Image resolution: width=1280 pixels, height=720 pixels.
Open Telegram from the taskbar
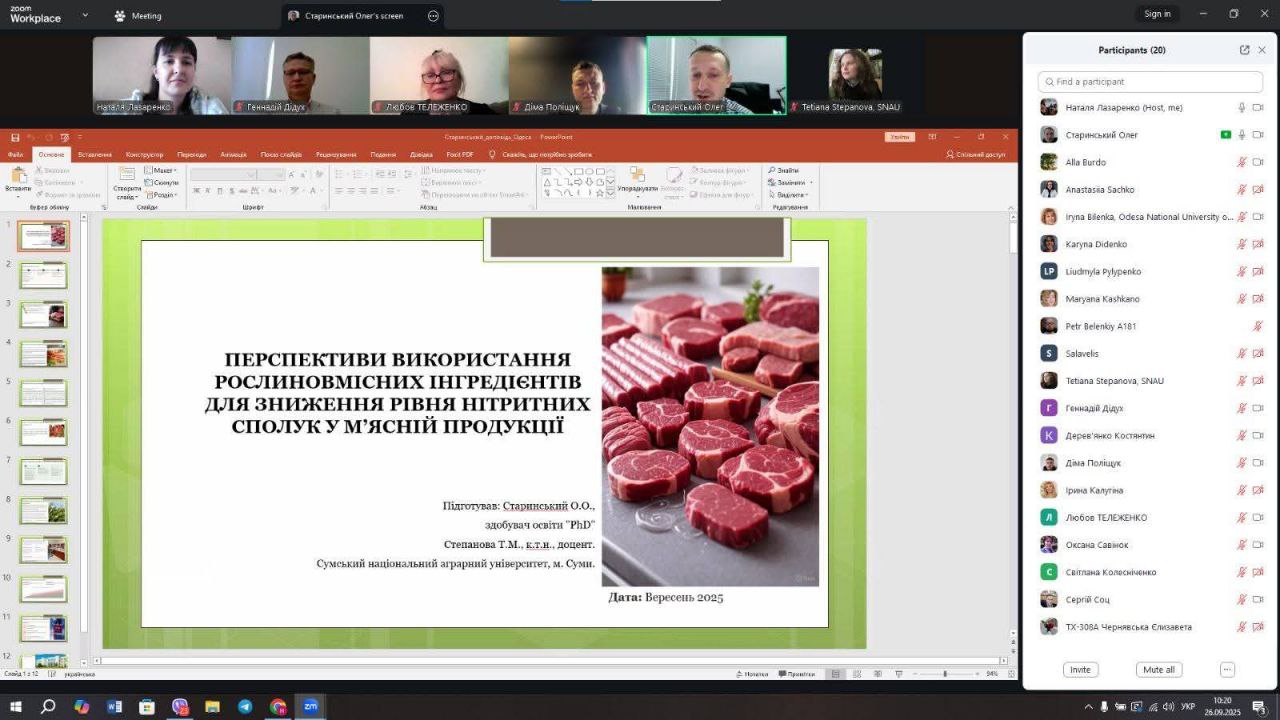[x=245, y=707]
